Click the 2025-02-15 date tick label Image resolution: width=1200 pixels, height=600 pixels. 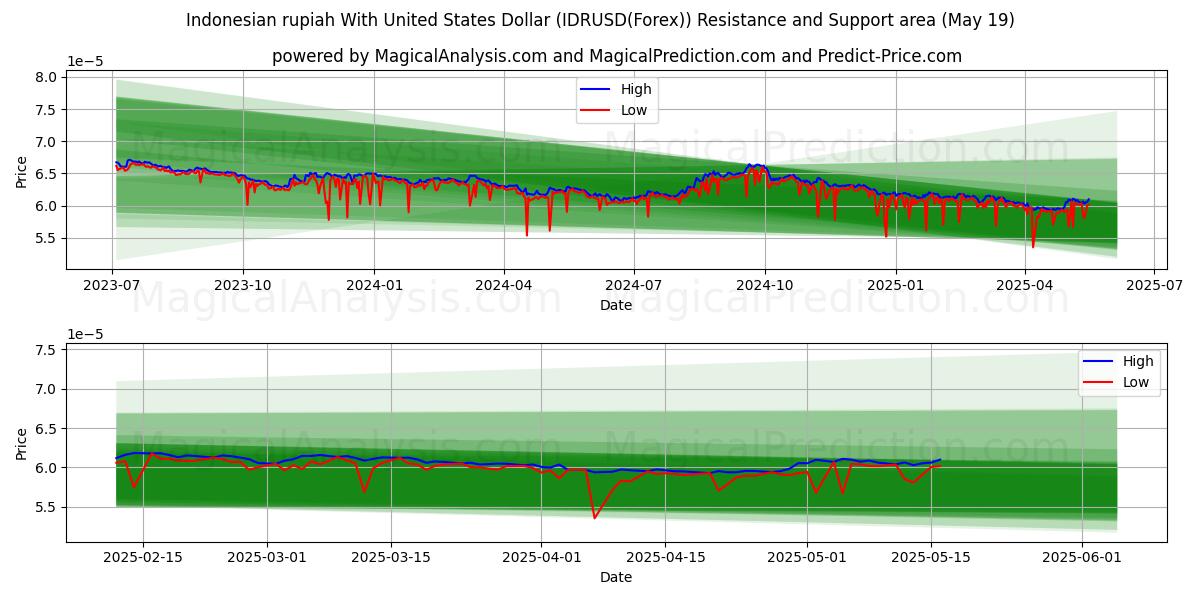click(143, 557)
